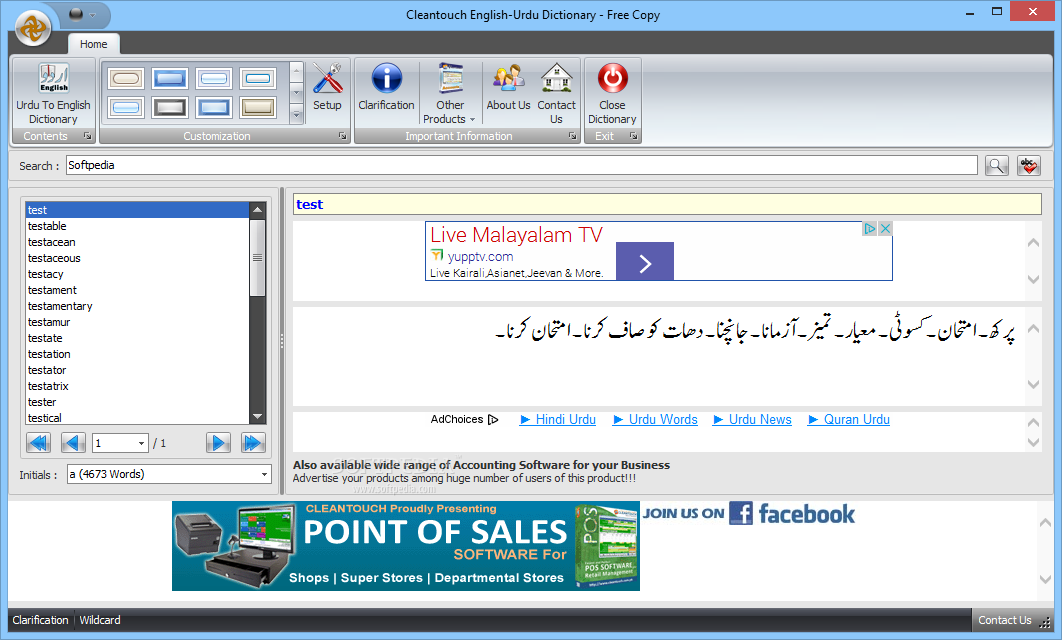Screen dimensions: 1062x640
Task: Click the quick access round button
Action: (x=76, y=14)
